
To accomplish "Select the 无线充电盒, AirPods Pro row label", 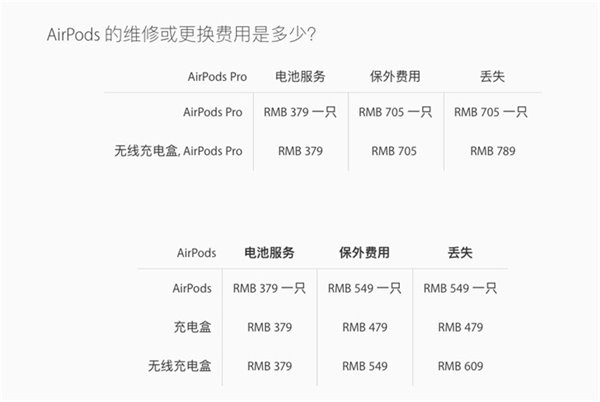I will [x=179, y=151].
